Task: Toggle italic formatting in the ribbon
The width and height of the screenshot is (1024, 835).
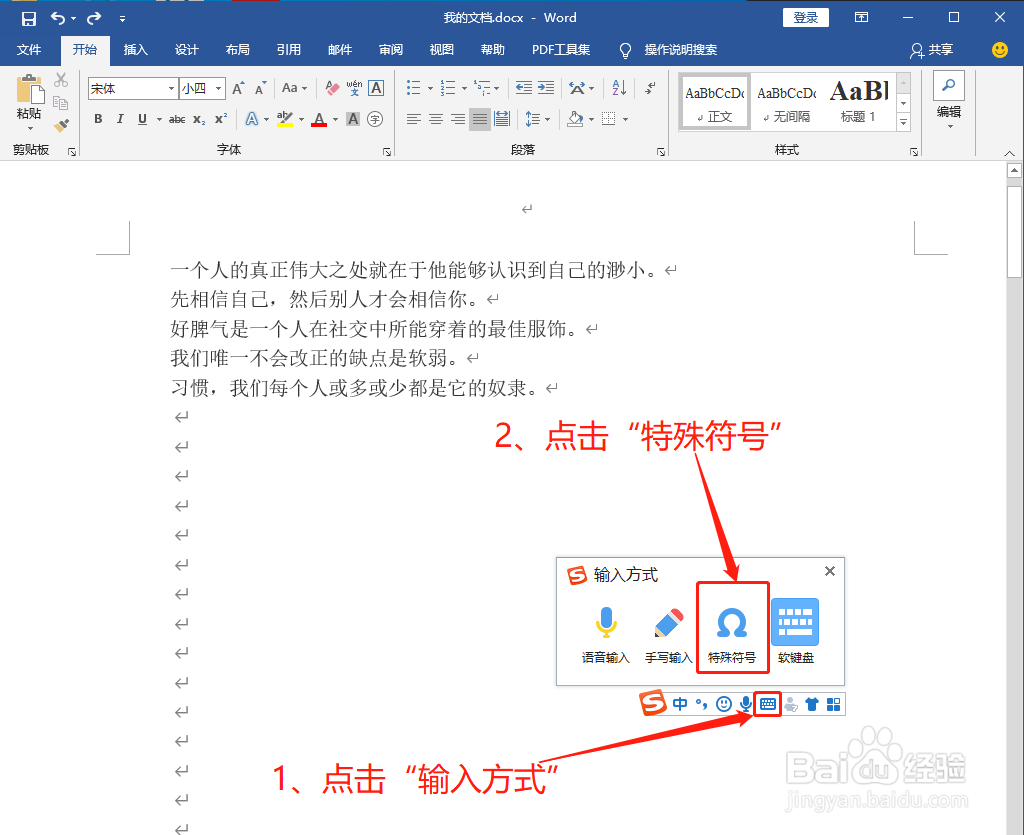Action: (120, 118)
